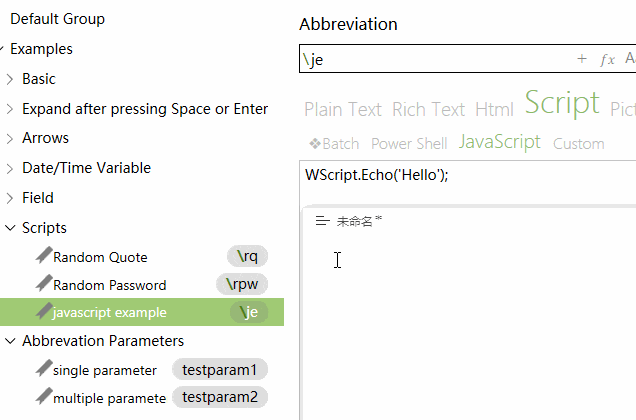Click the menu lines icon beside 未命名
This screenshot has height=420, width=636.
pos(322,221)
